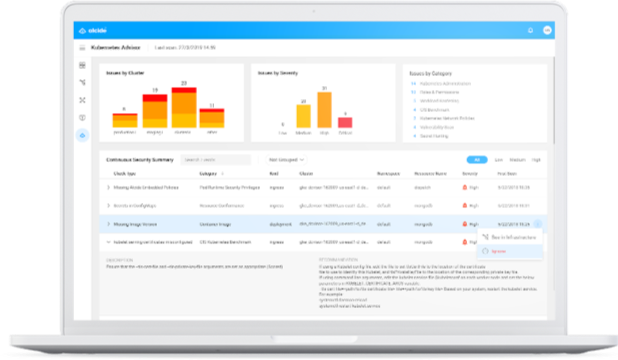Click the Pod Runtime Security Privileges cell
Viewport: 618px width, 360px height.
tap(230, 187)
